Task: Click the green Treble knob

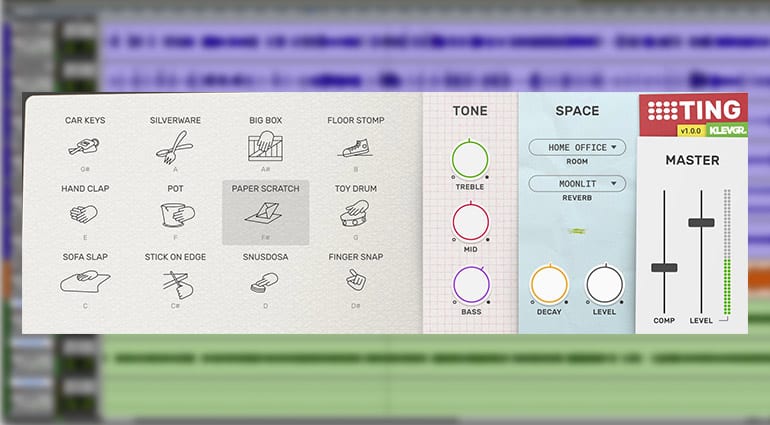Action: tap(470, 159)
